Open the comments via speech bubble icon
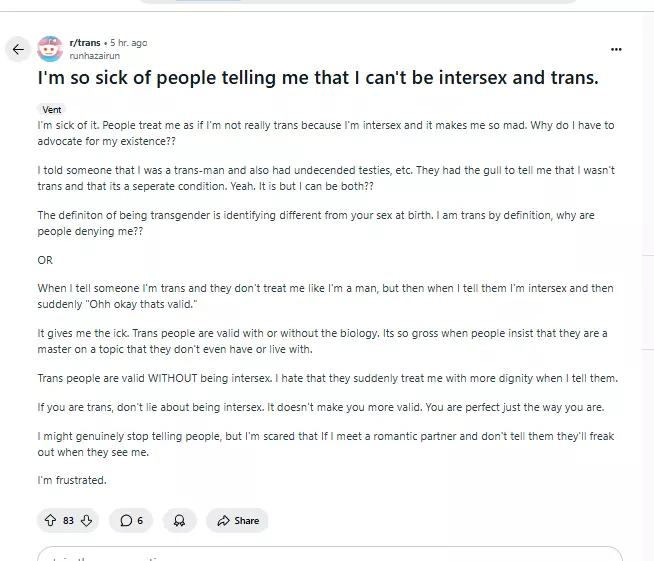The width and height of the screenshot is (654, 561). click(126, 520)
